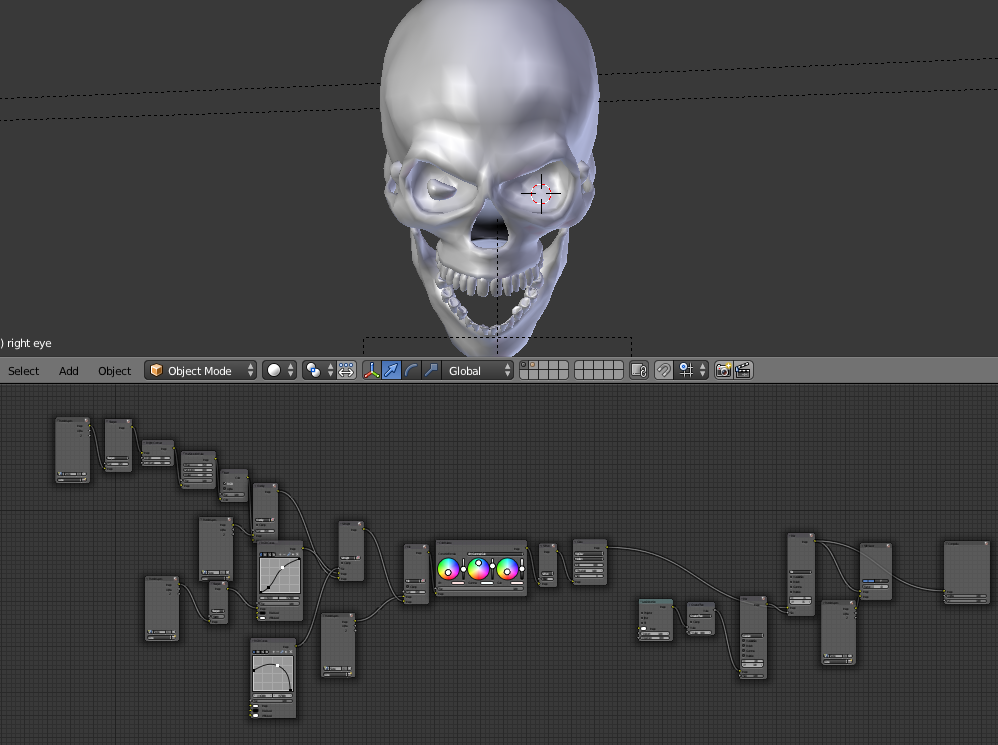Click the OpenGL render image camera icon
The width and height of the screenshot is (998, 745).
click(x=724, y=370)
